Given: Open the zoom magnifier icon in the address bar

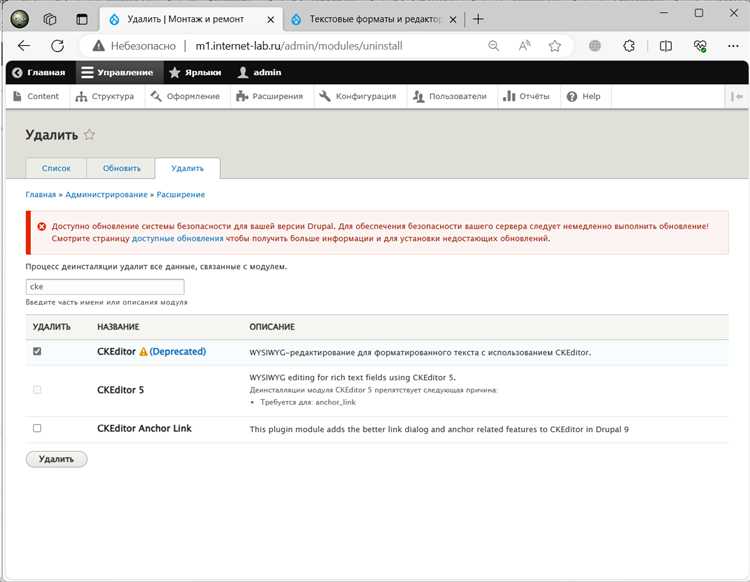Looking at the screenshot, I should click(x=494, y=46).
